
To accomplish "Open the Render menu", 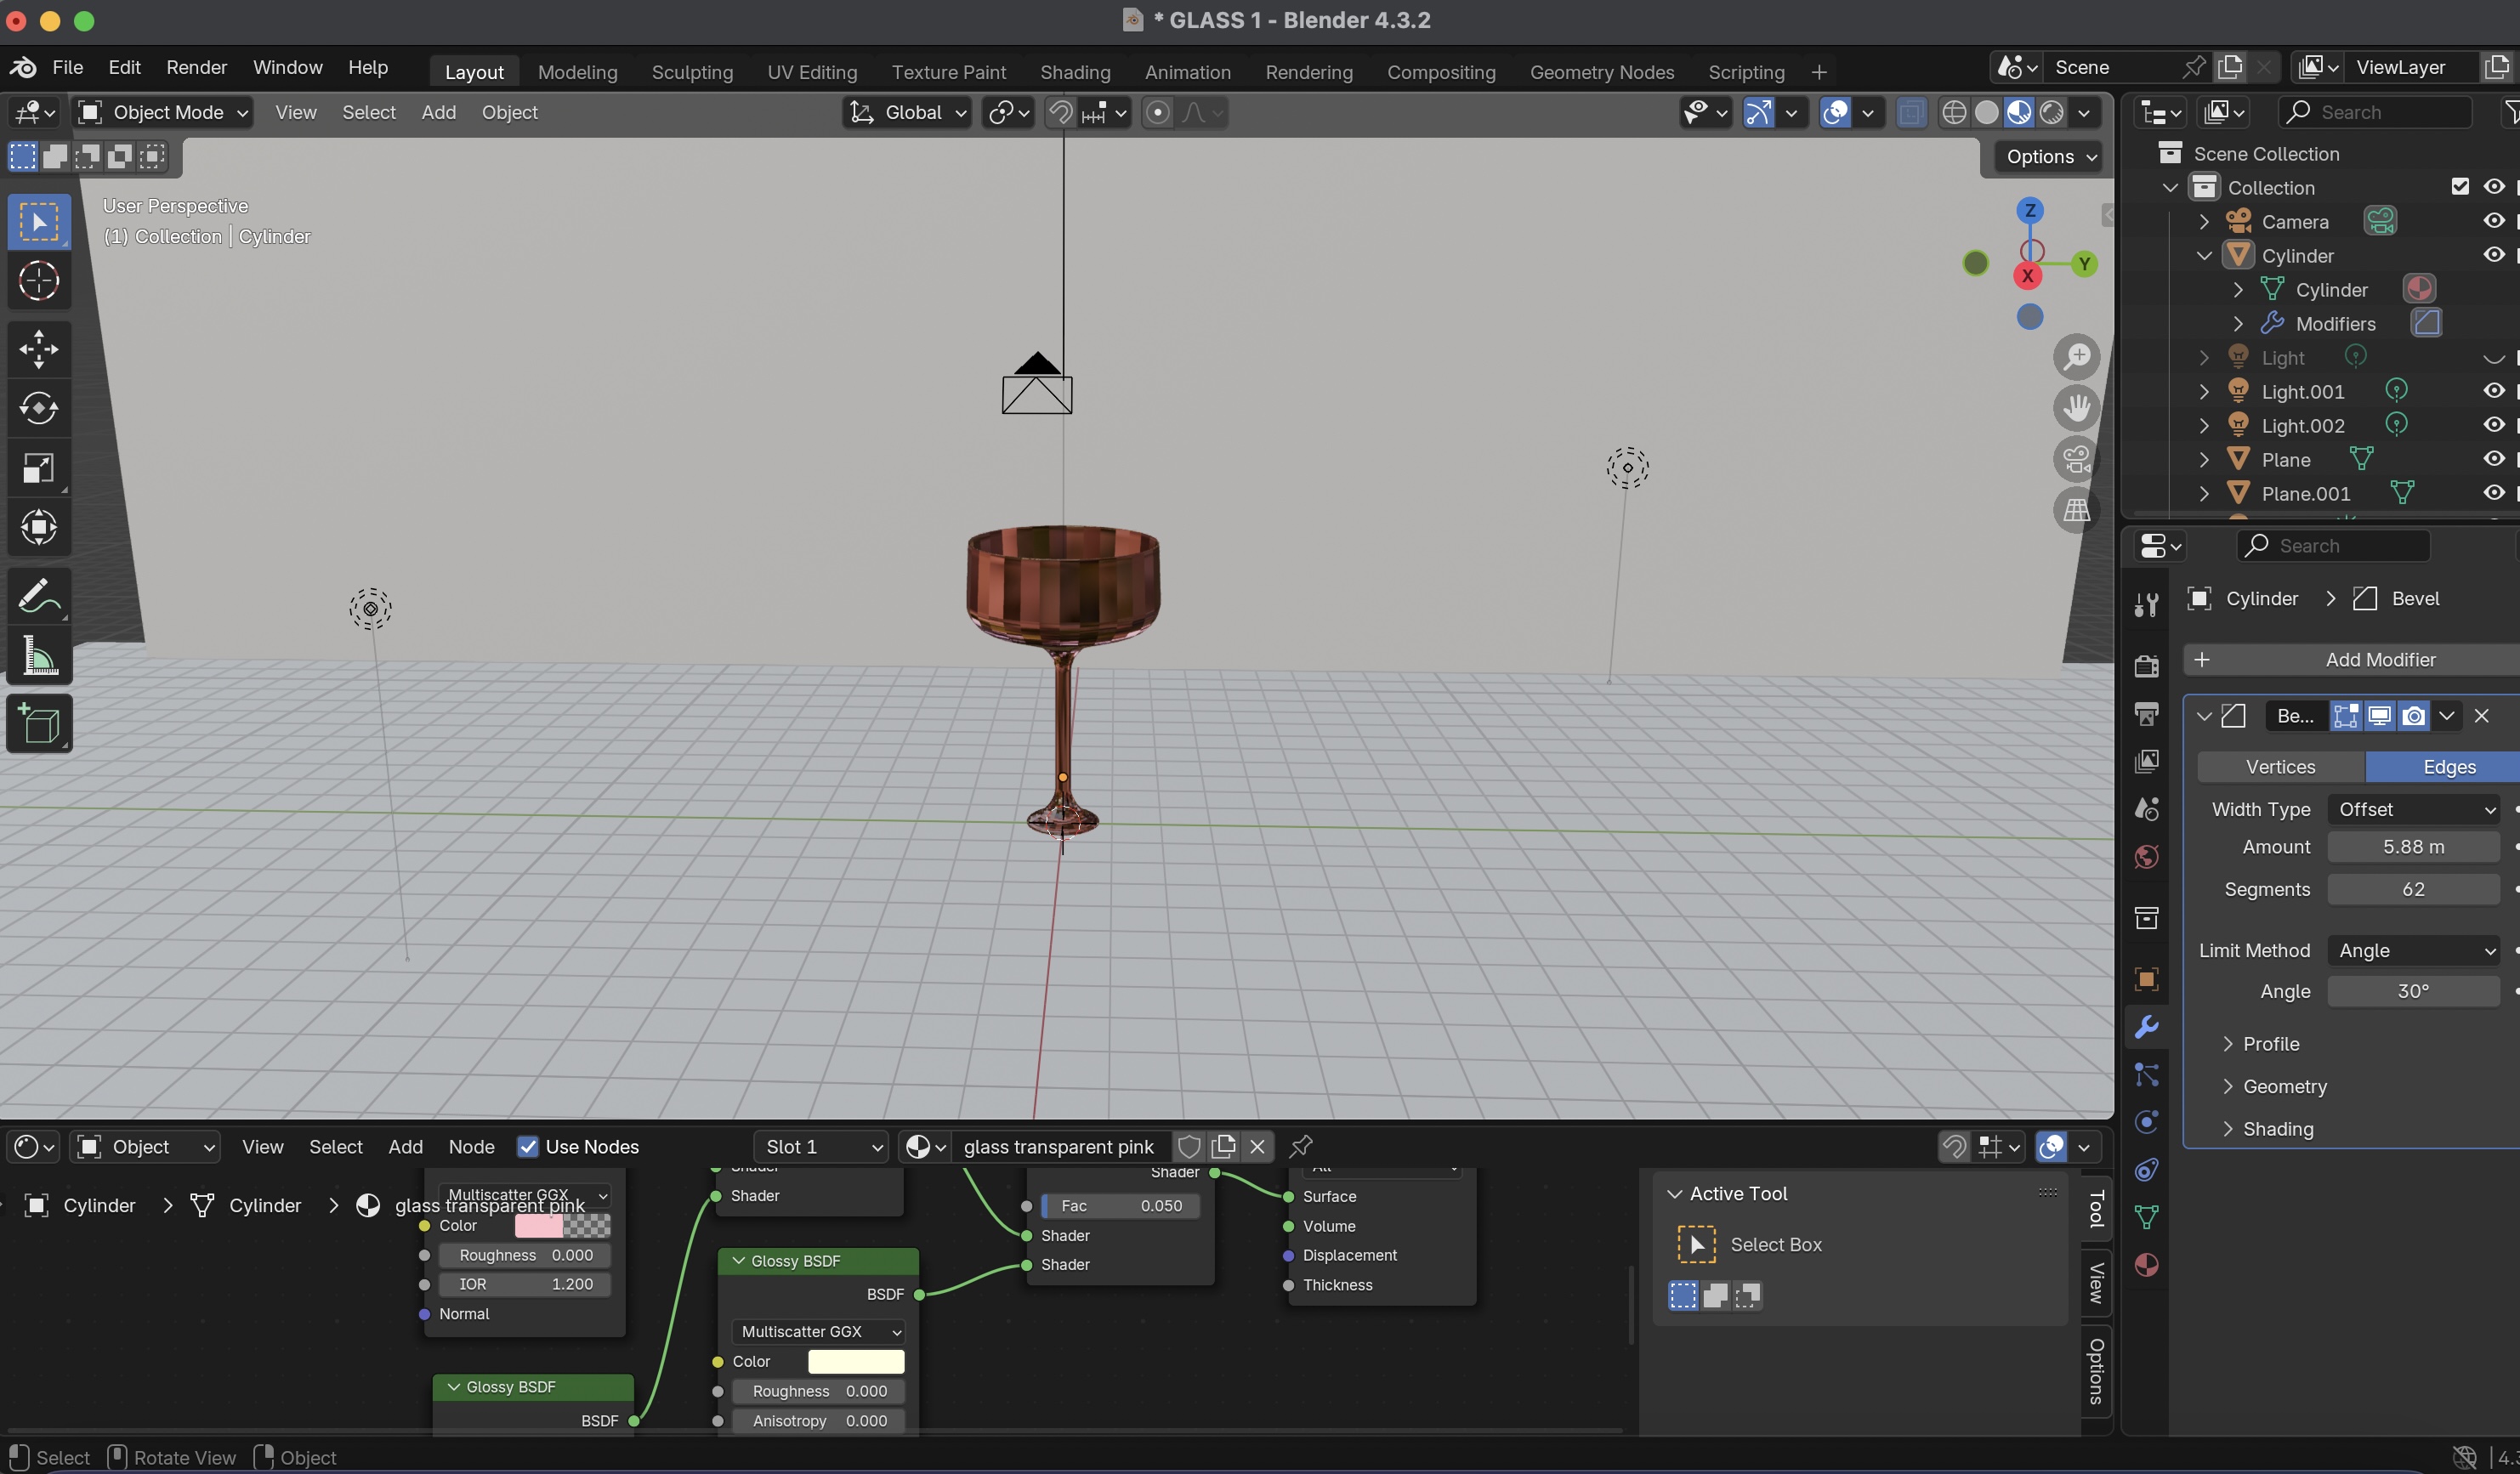I will click(x=196, y=67).
